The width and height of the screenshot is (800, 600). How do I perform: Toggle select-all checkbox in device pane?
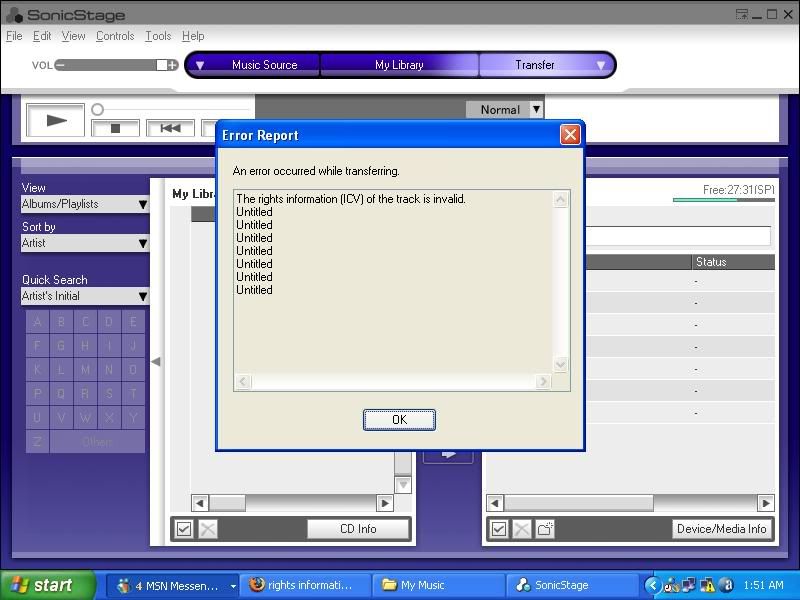click(499, 529)
